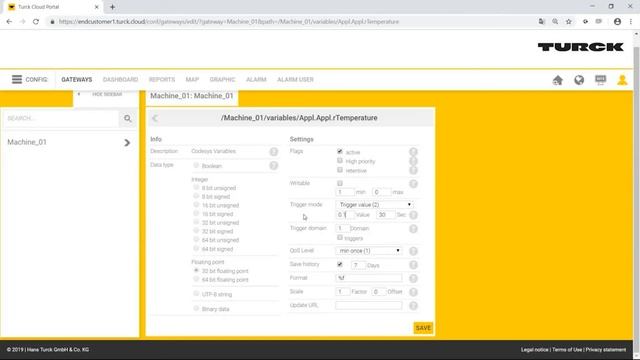Select 64 bit floating point type

click(196, 279)
